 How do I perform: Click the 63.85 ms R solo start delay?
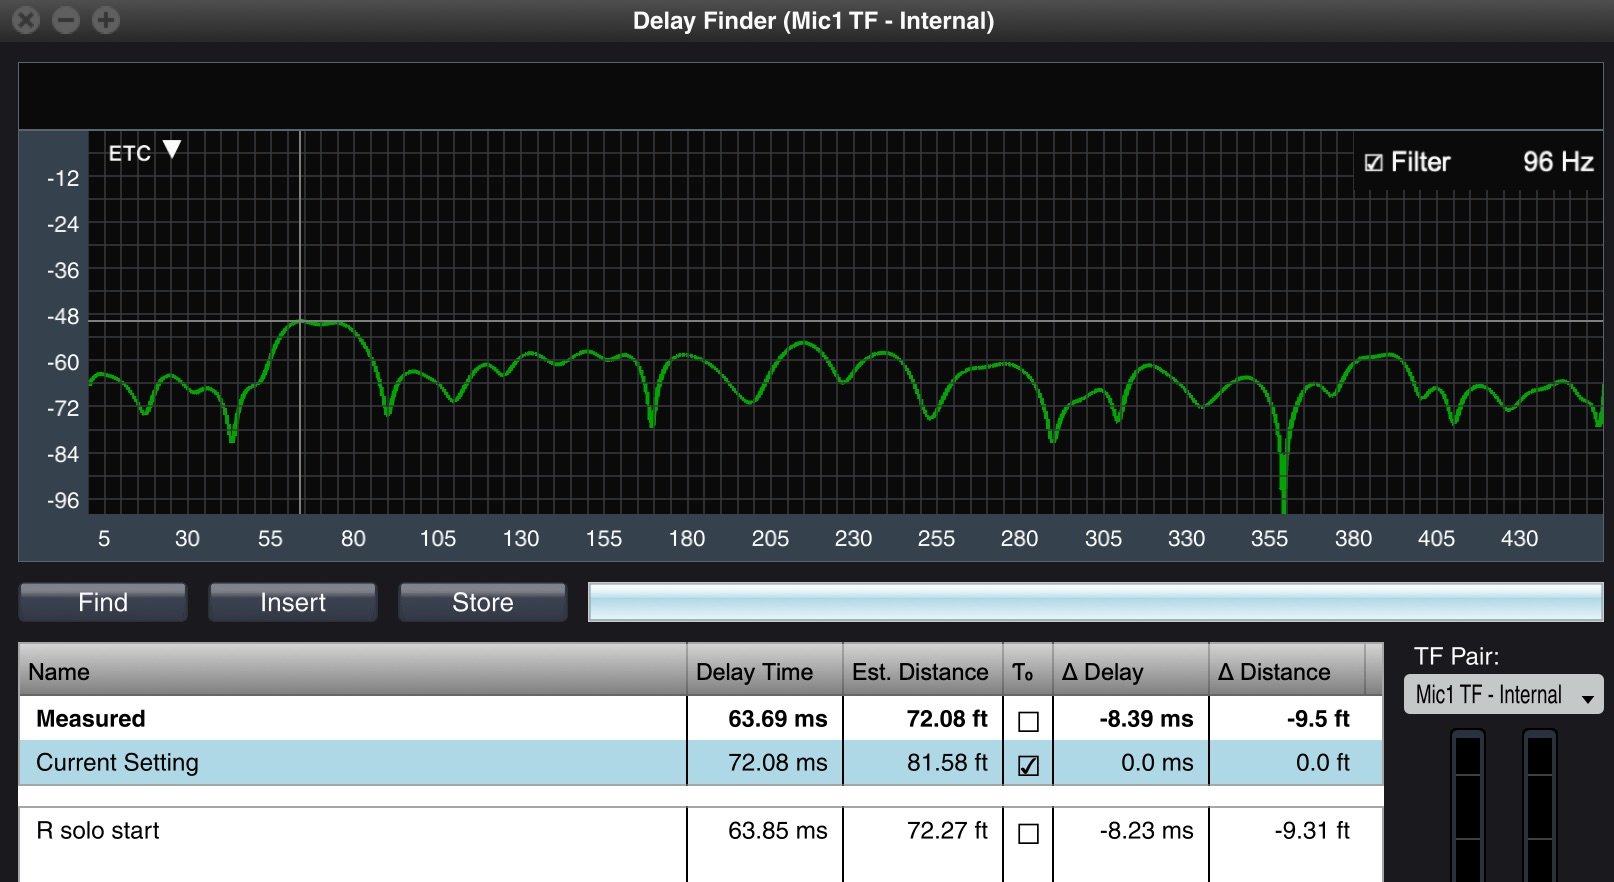[x=777, y=831]
